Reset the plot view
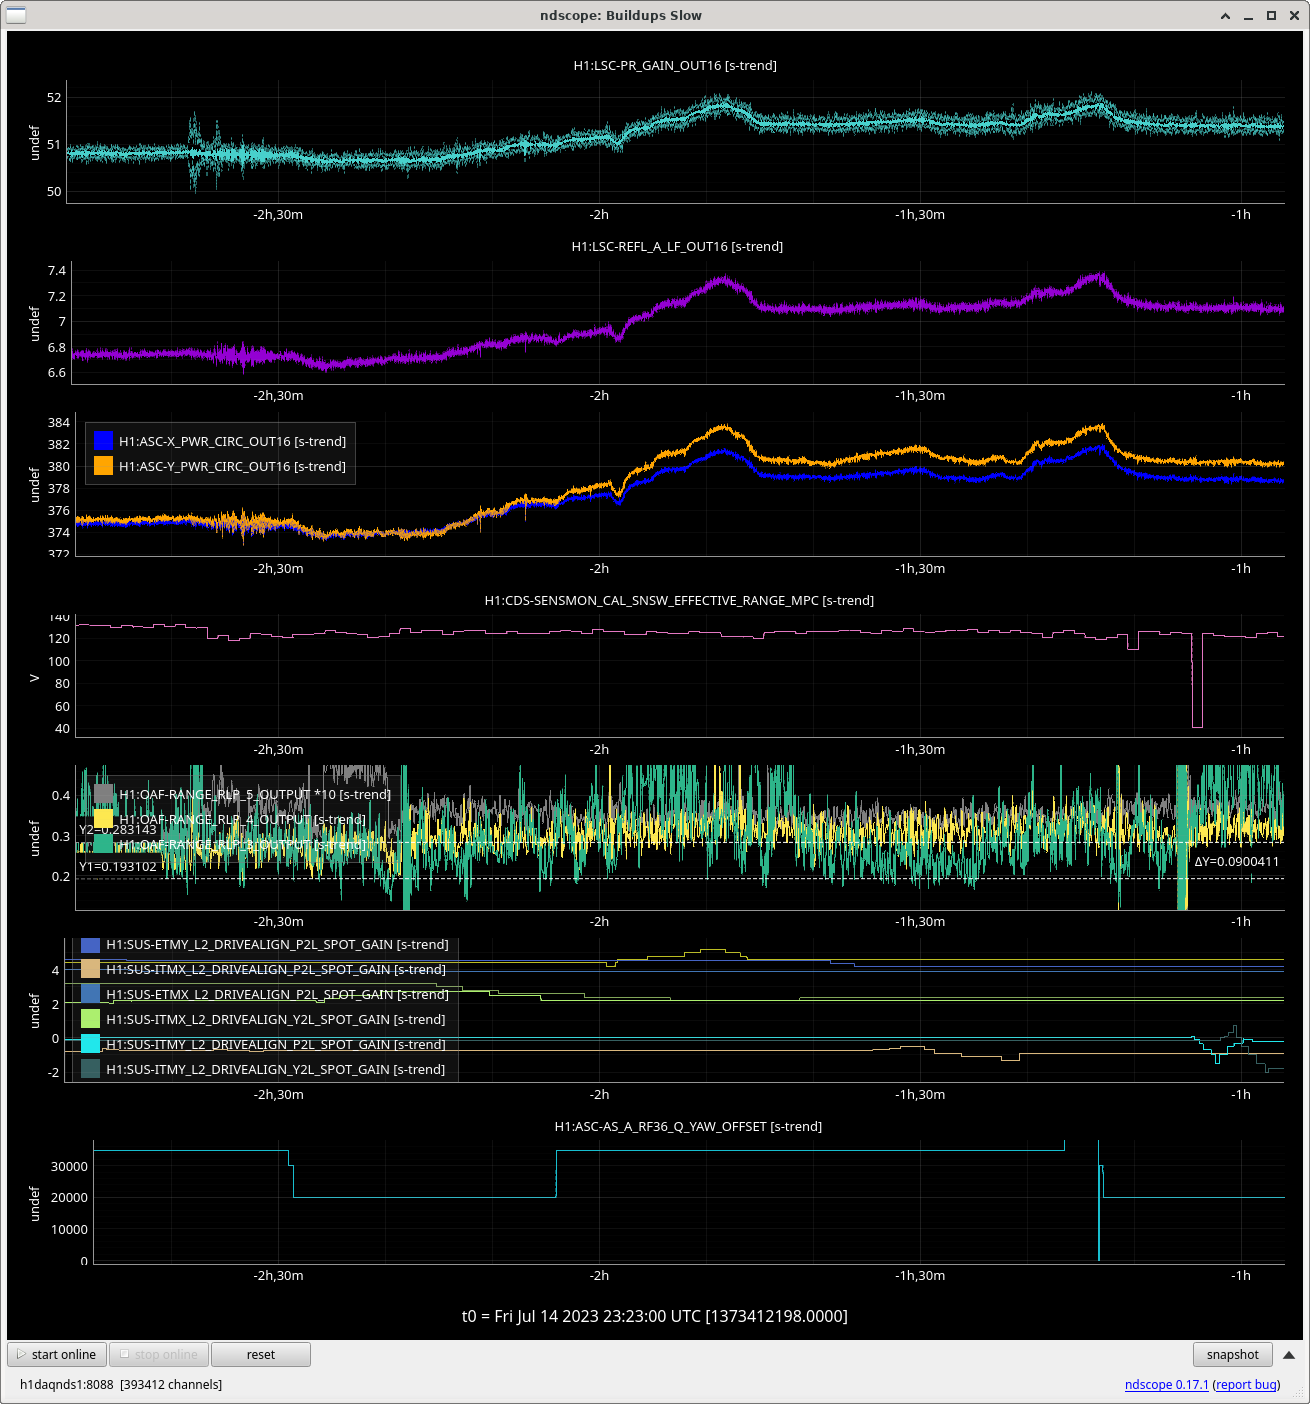1310x1404 pixels. 260,1354
